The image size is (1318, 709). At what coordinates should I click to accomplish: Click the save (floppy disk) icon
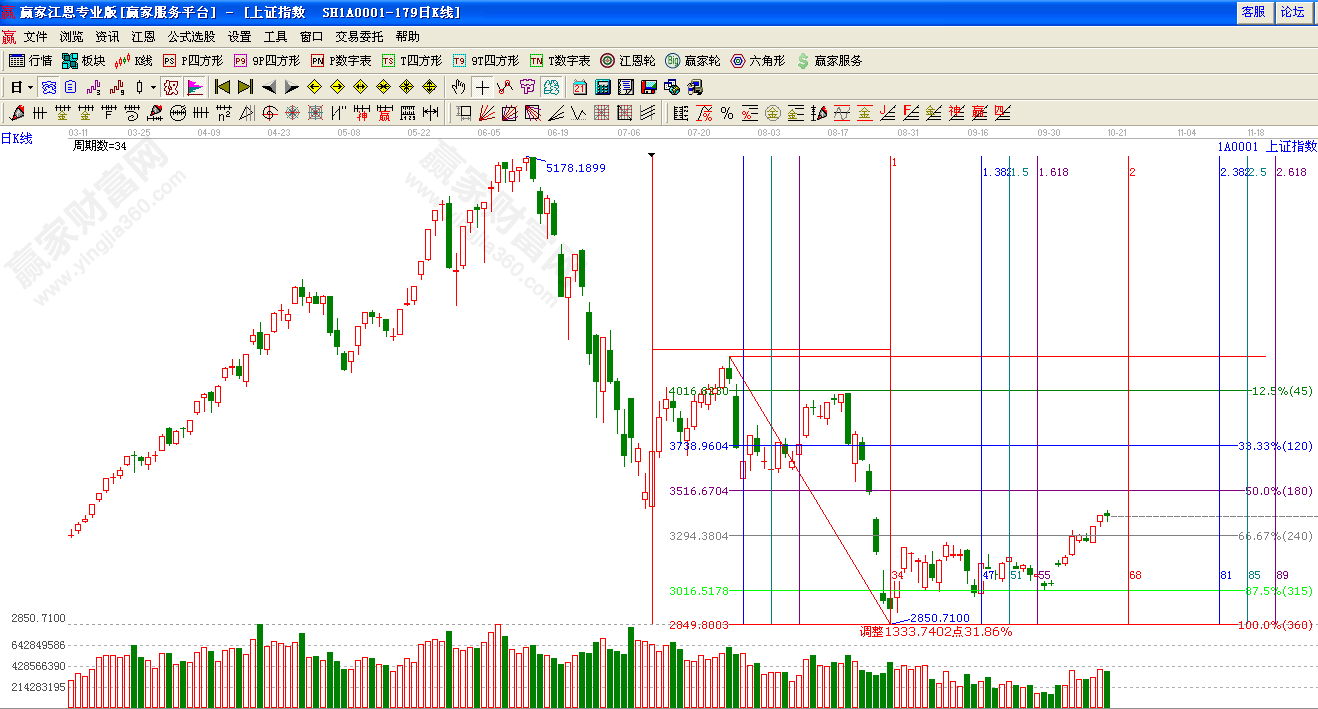tap(648, 87)
